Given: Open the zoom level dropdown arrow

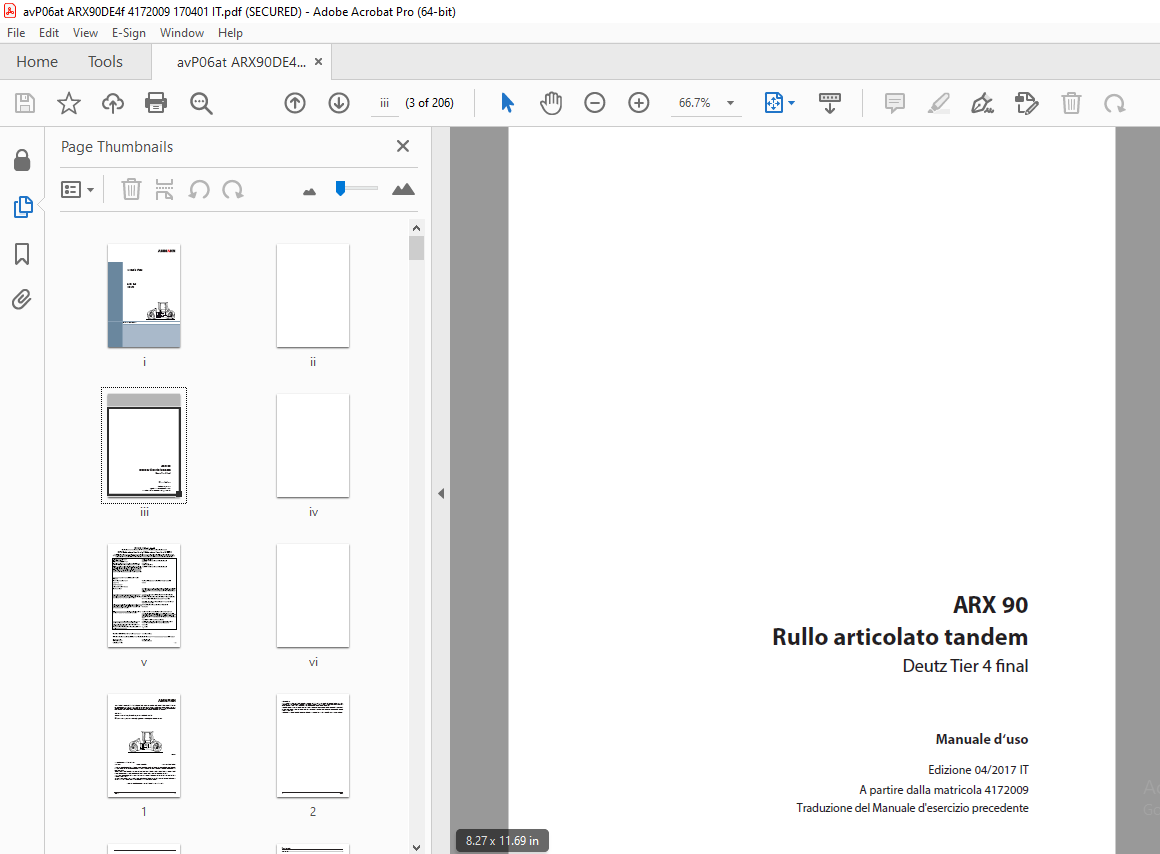Looking at the screenshot, I should [x=730, y=103].
